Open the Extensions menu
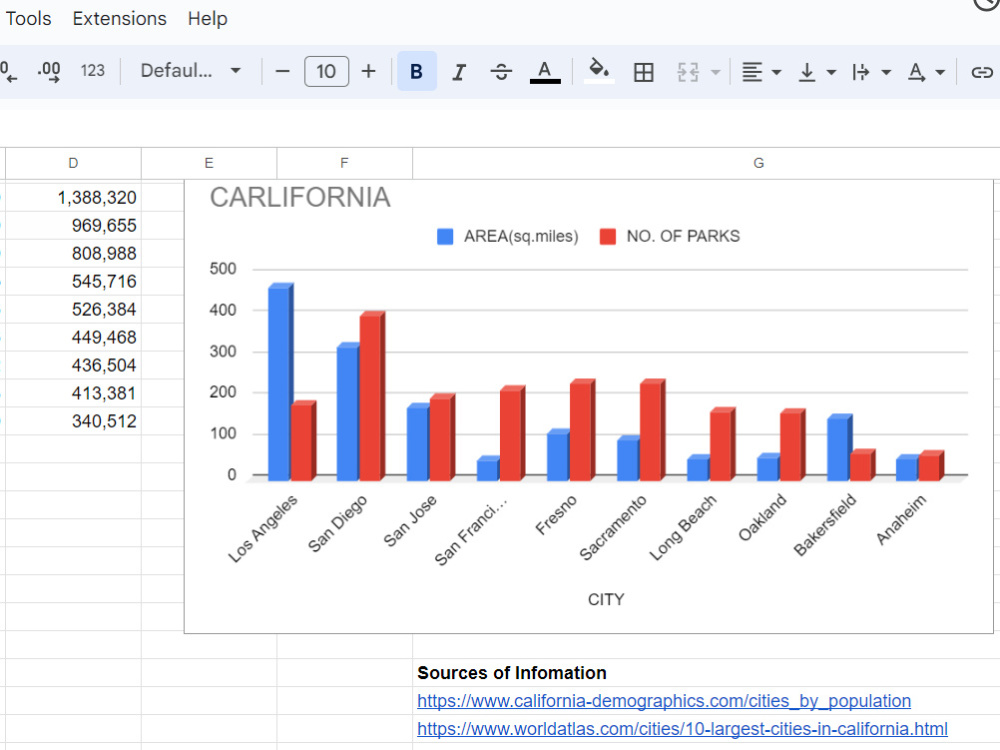This screenshot has height=750, width=1000. click(x=119, y=18)
